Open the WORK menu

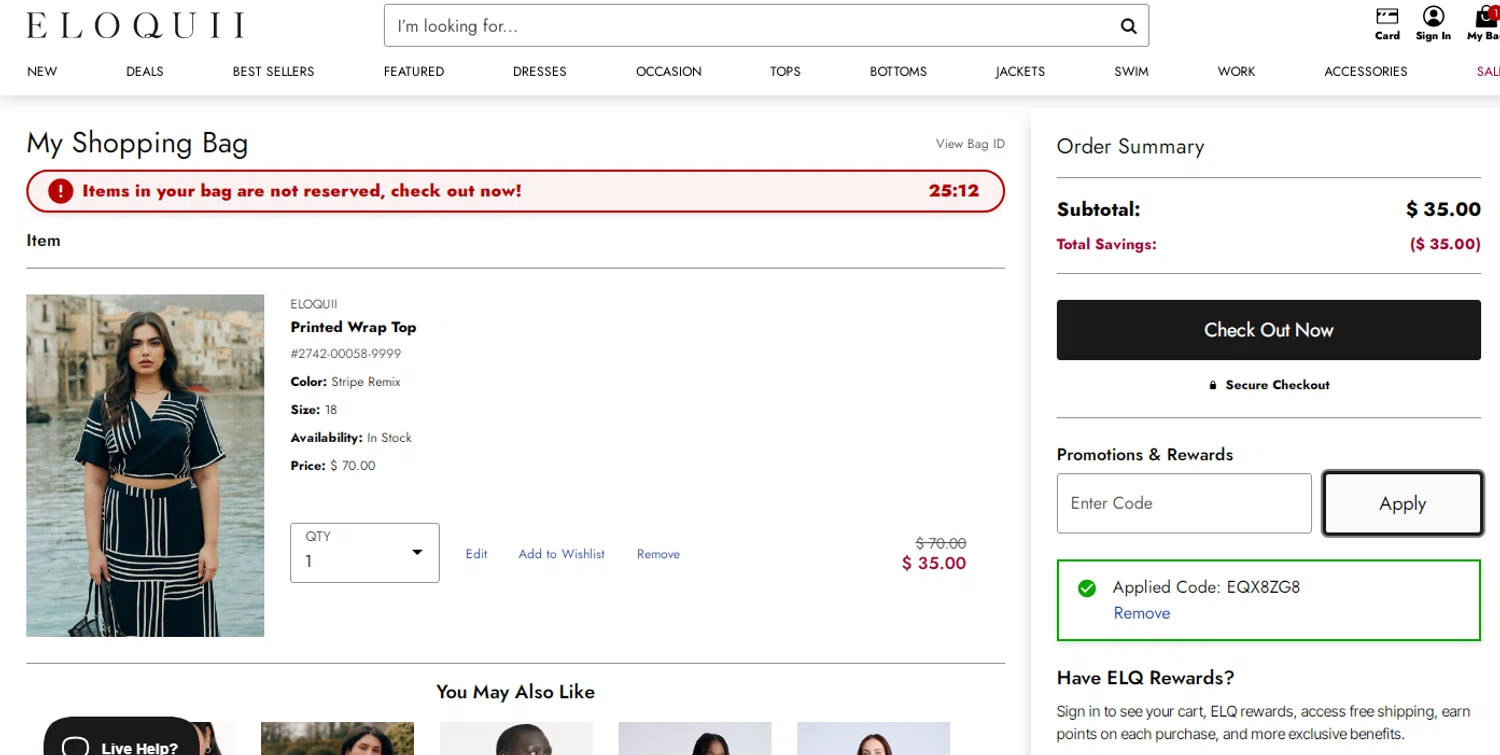click(1236, 72)
